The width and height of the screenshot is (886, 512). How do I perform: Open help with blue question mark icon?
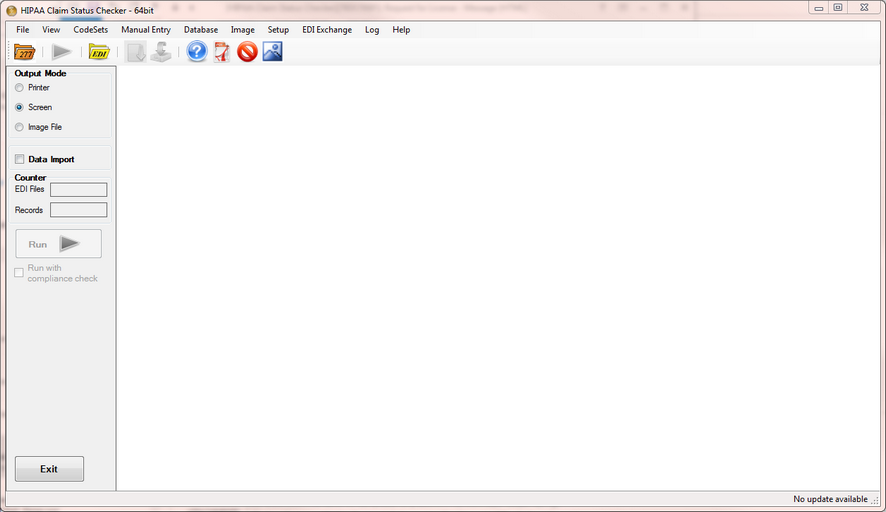197,52
